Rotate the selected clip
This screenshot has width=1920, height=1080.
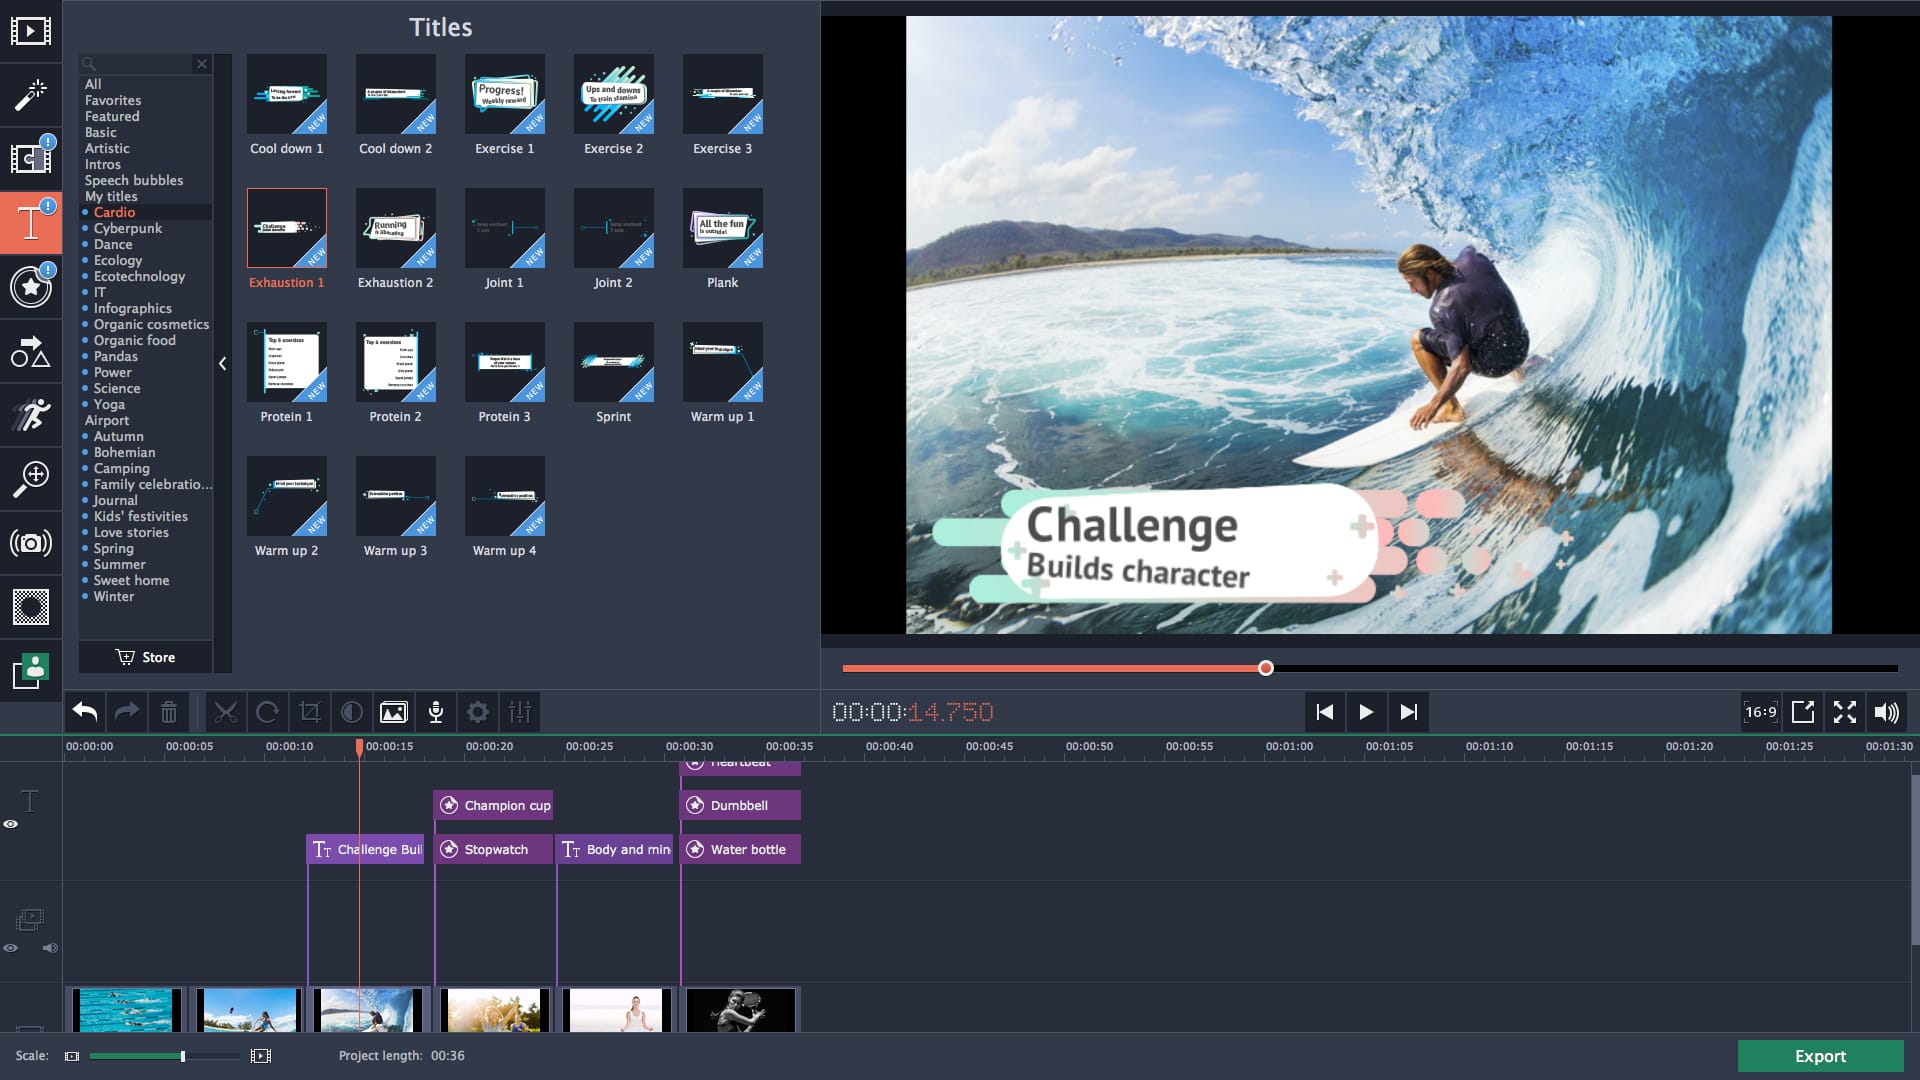click(268, 712)
